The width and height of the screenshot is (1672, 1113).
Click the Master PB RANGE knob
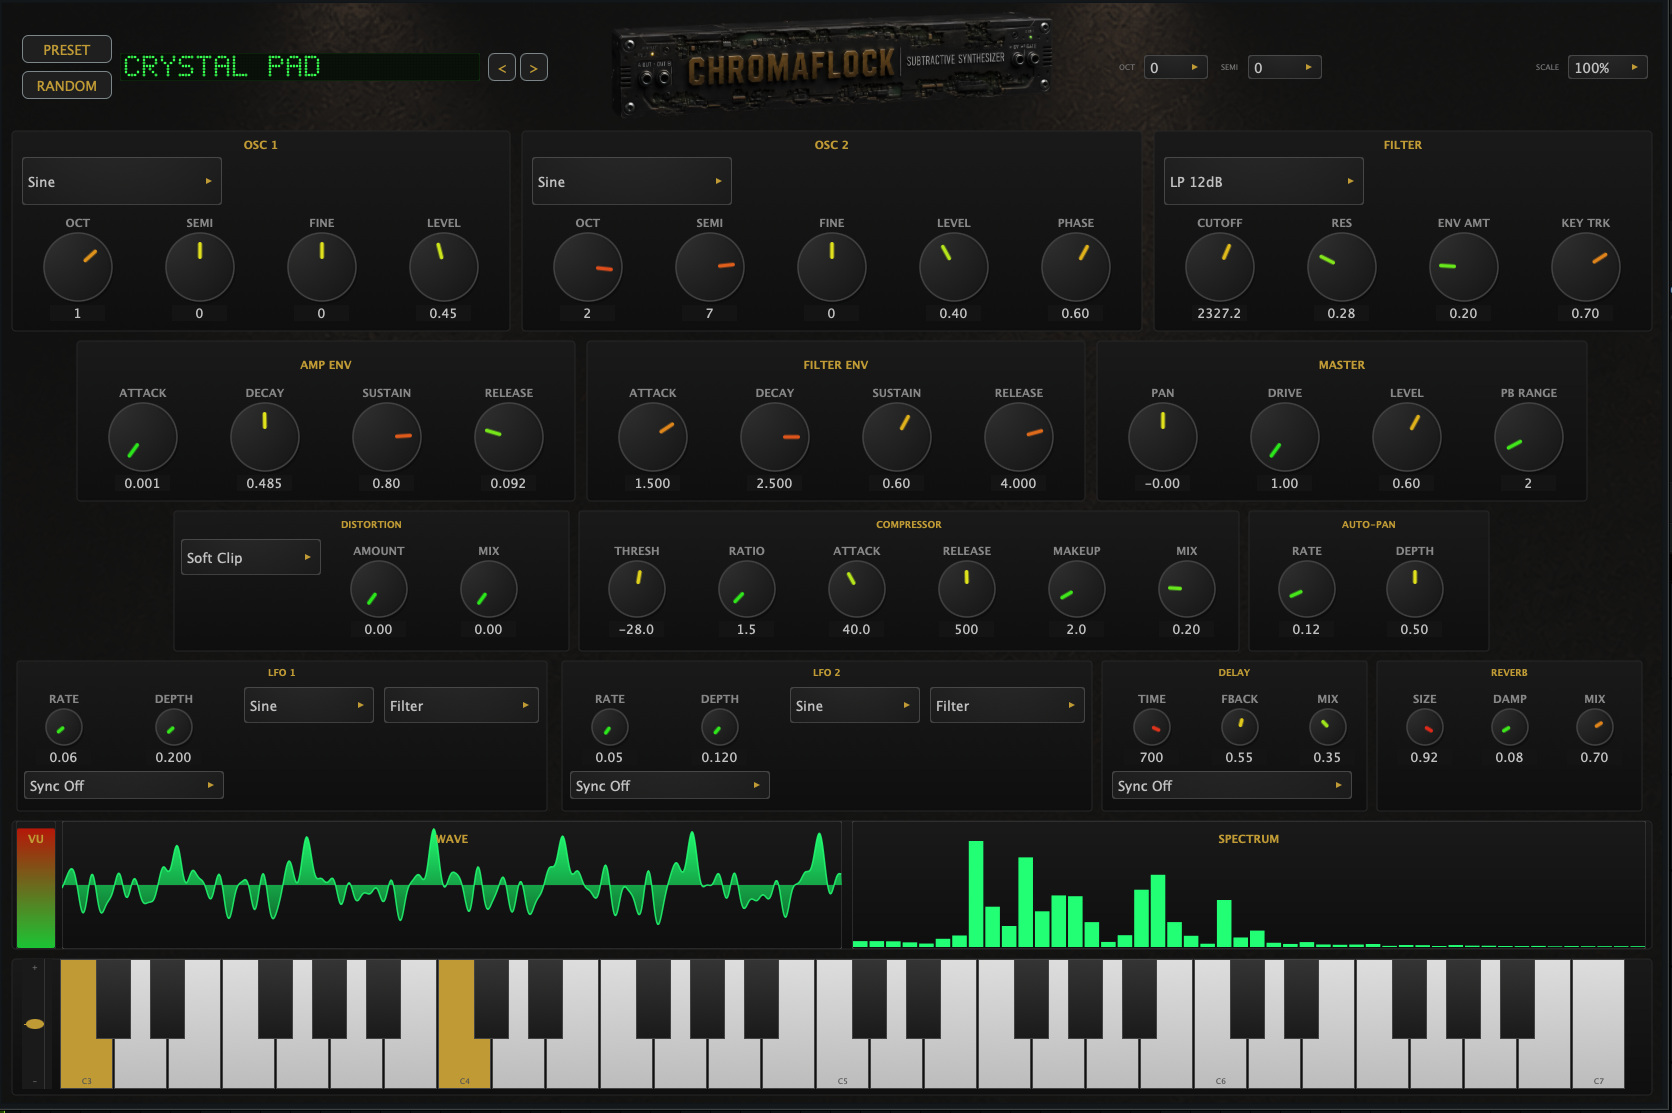[1528, 437]
